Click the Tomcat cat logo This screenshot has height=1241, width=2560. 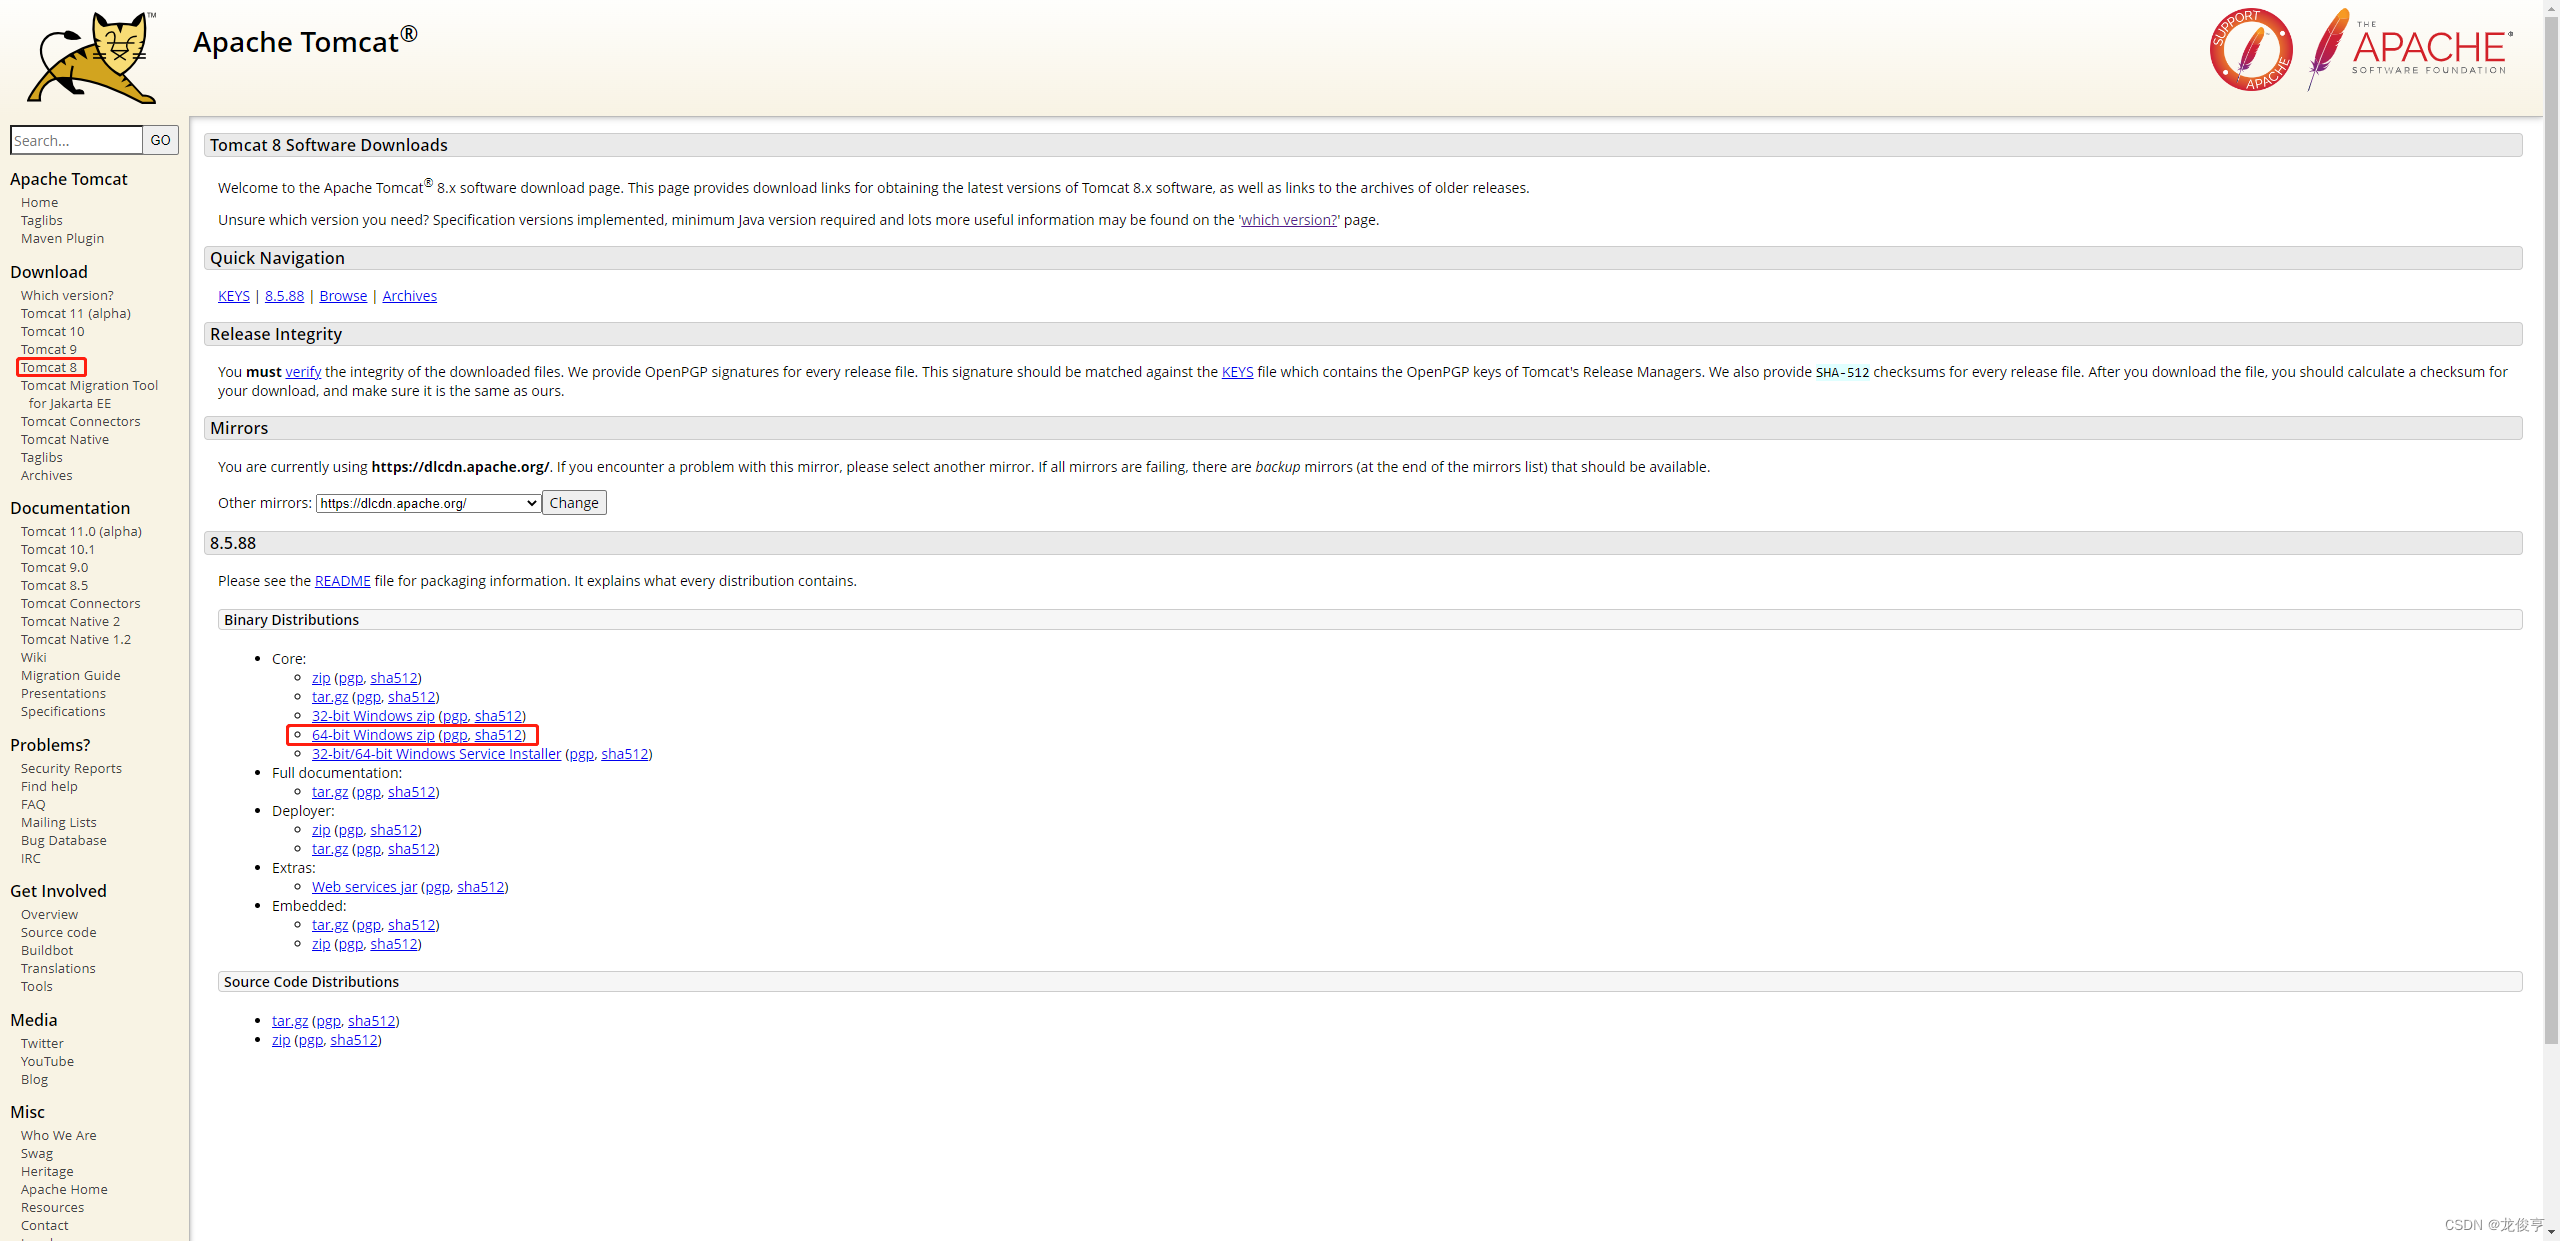92,57
